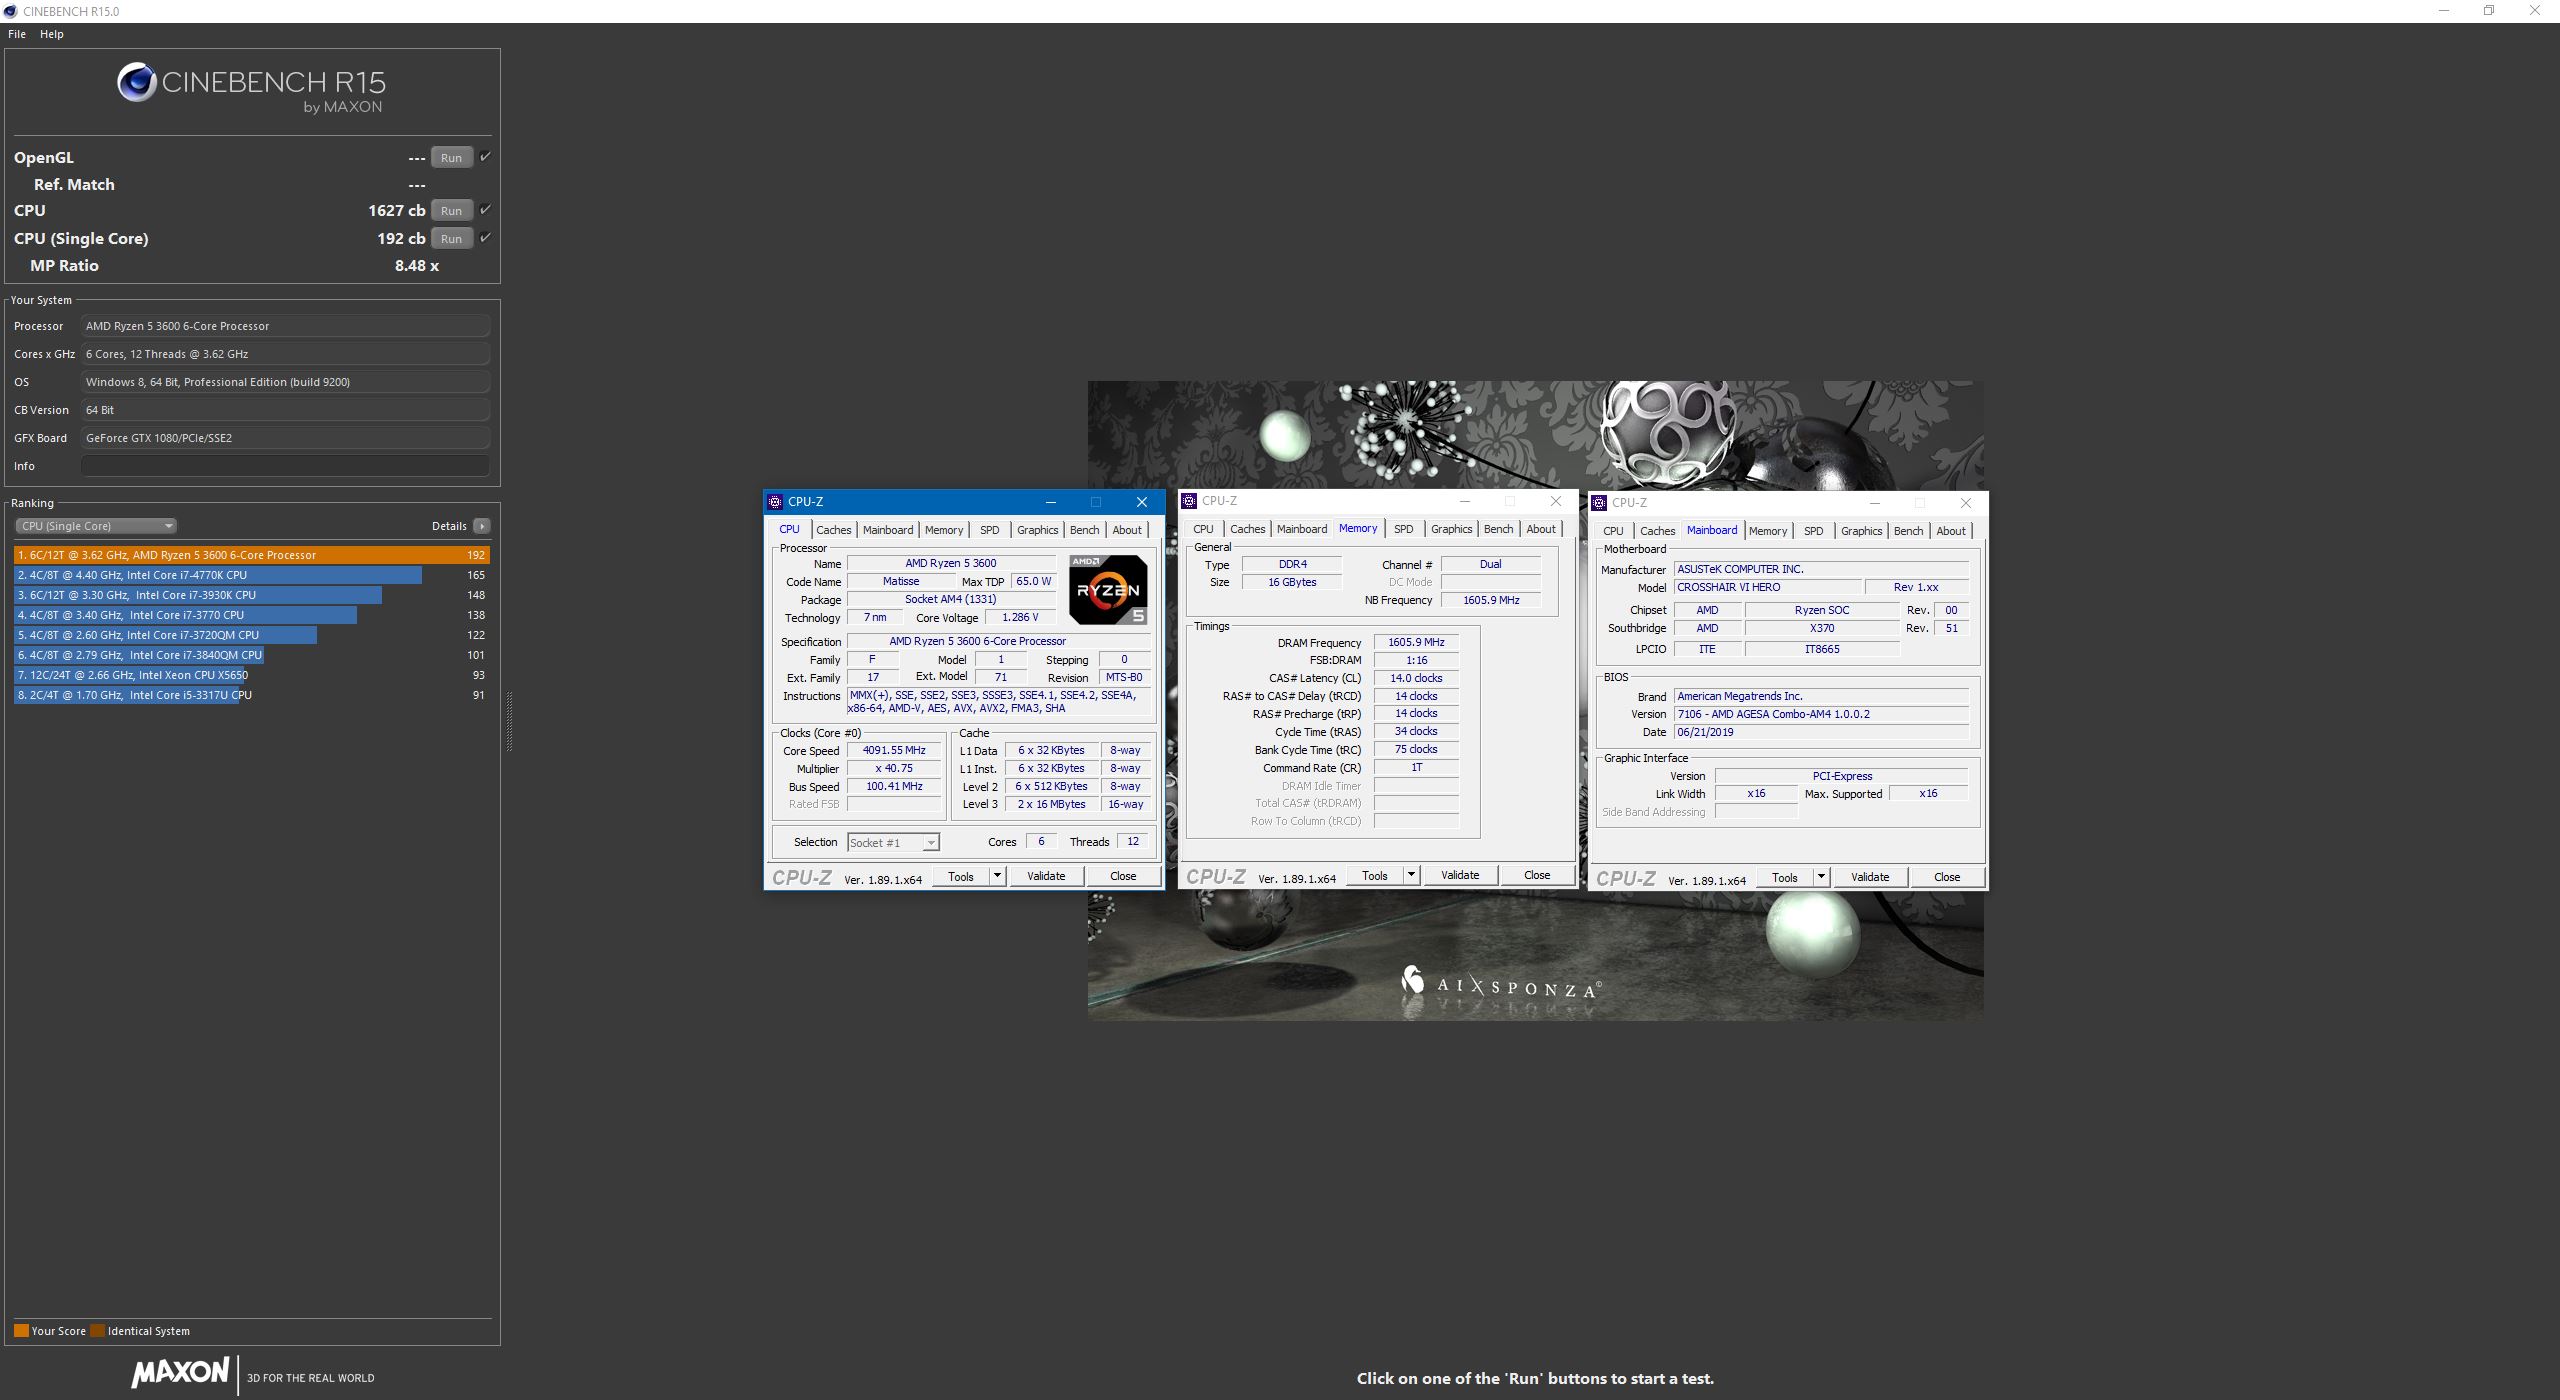
Task: Select Intel Xeon X5650 ranking row
Action: (x=251, y=675)
